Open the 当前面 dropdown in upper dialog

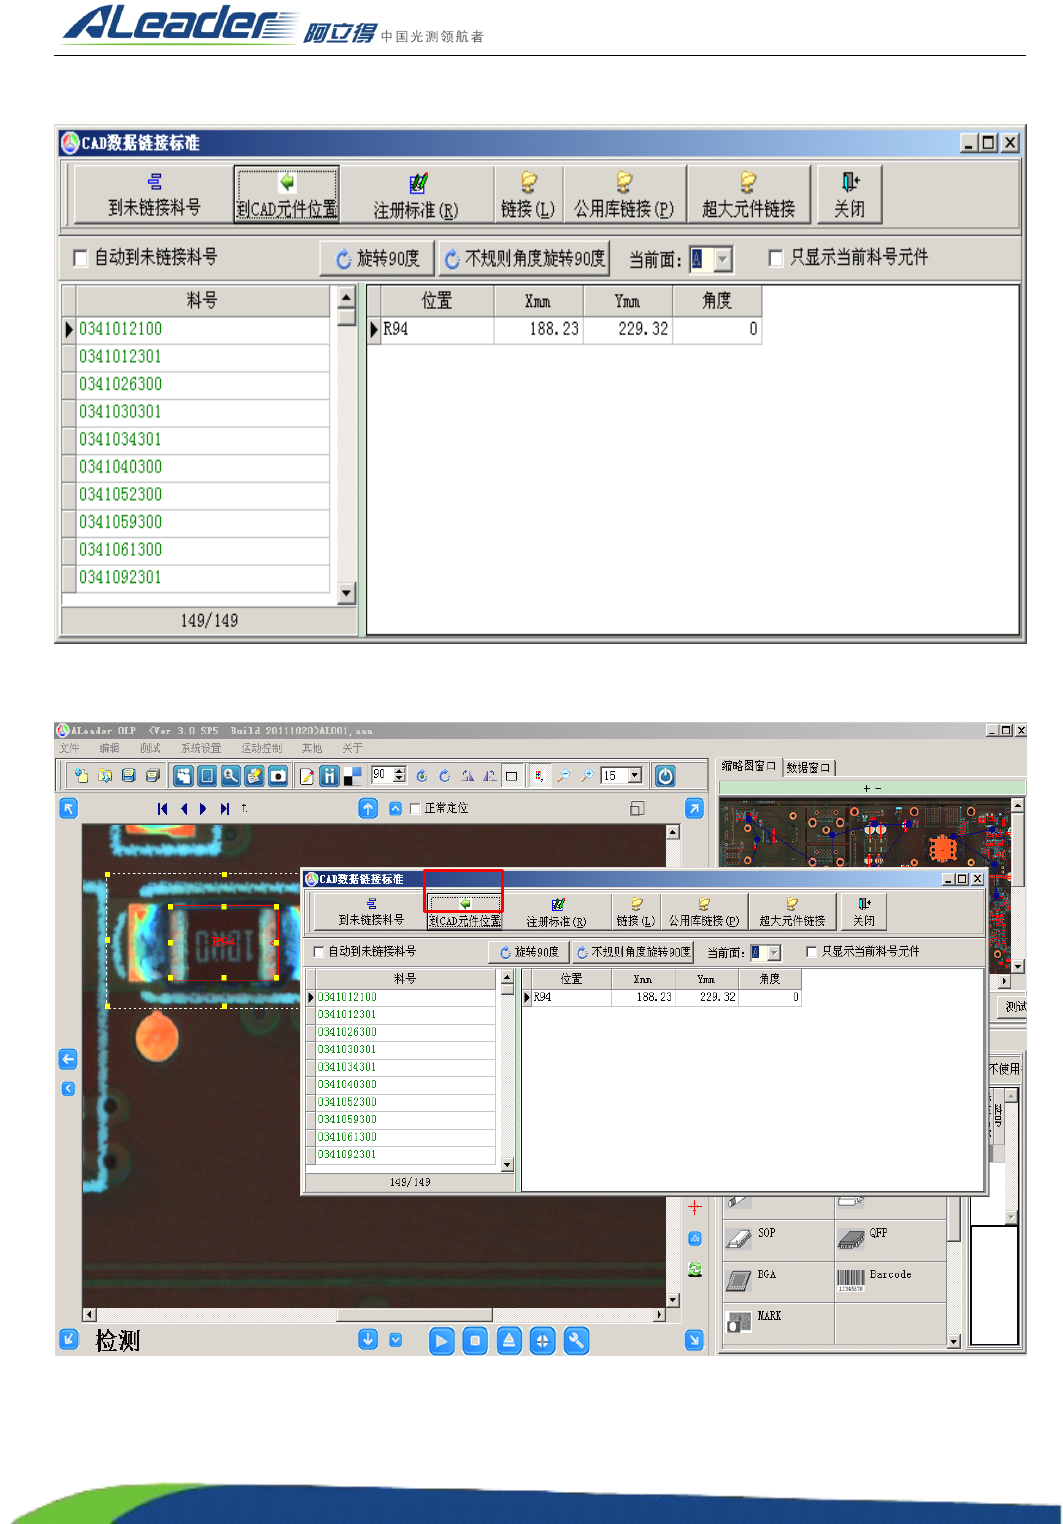pyautogui.click(x=723, y=259)
